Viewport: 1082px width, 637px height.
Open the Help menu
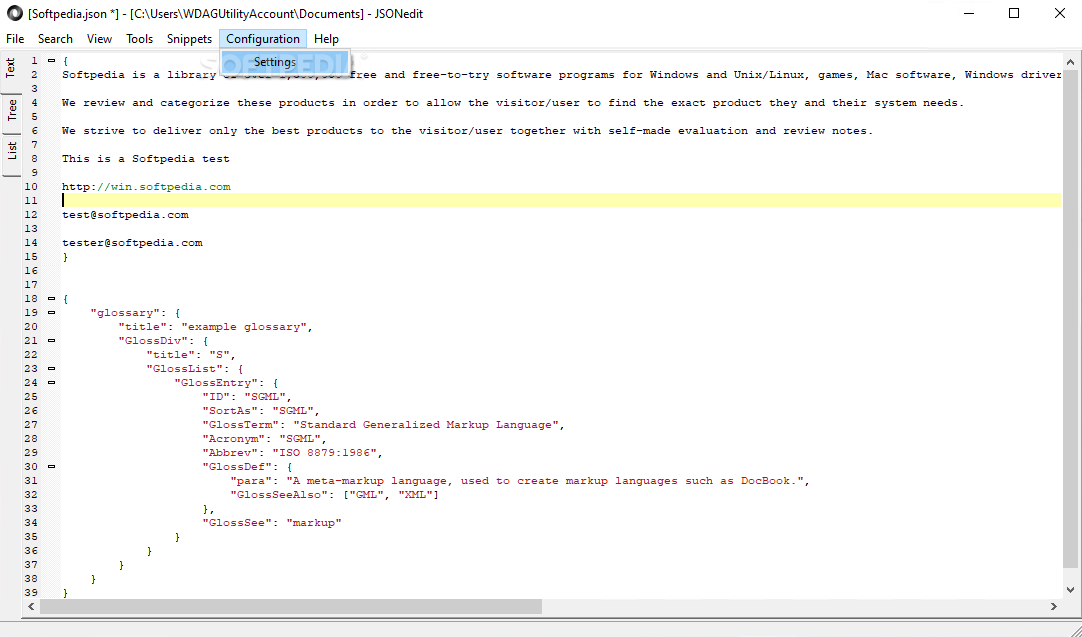click(x=326, y=39)
